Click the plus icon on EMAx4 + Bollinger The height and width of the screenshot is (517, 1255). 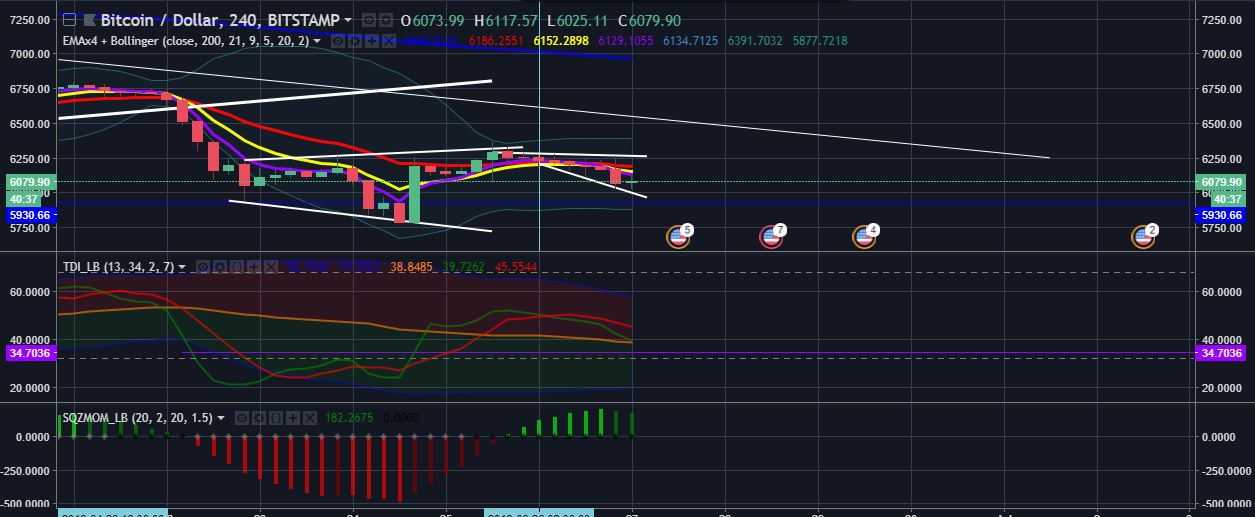[372, 41]
